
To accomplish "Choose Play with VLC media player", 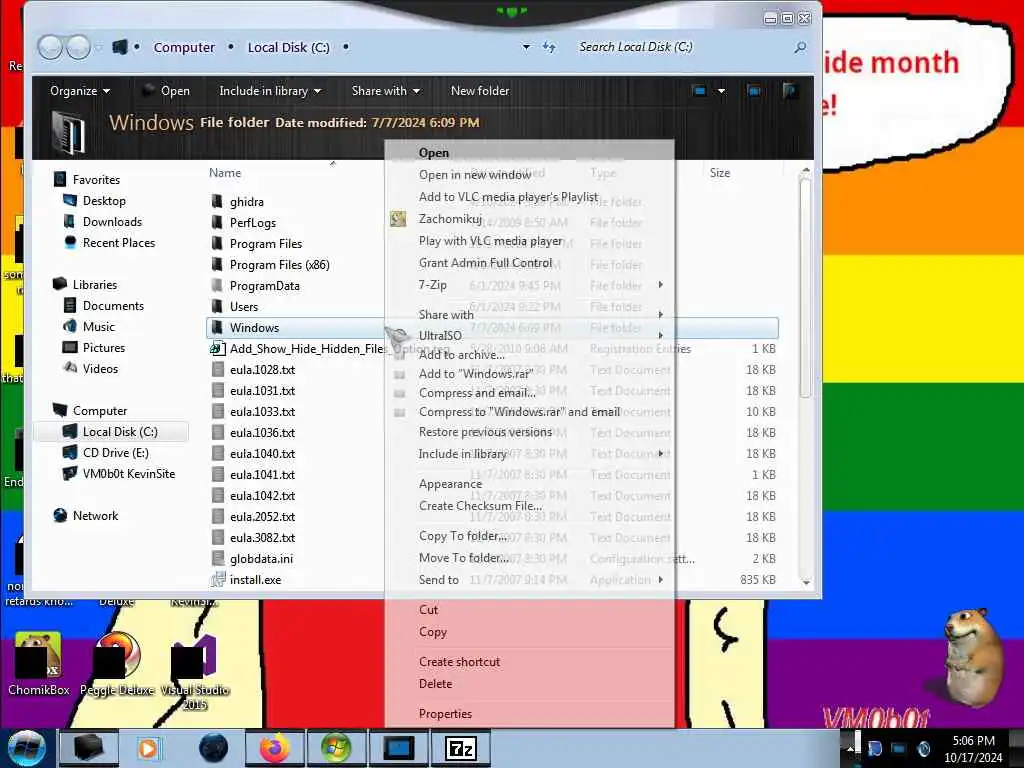I will point(490,241).
